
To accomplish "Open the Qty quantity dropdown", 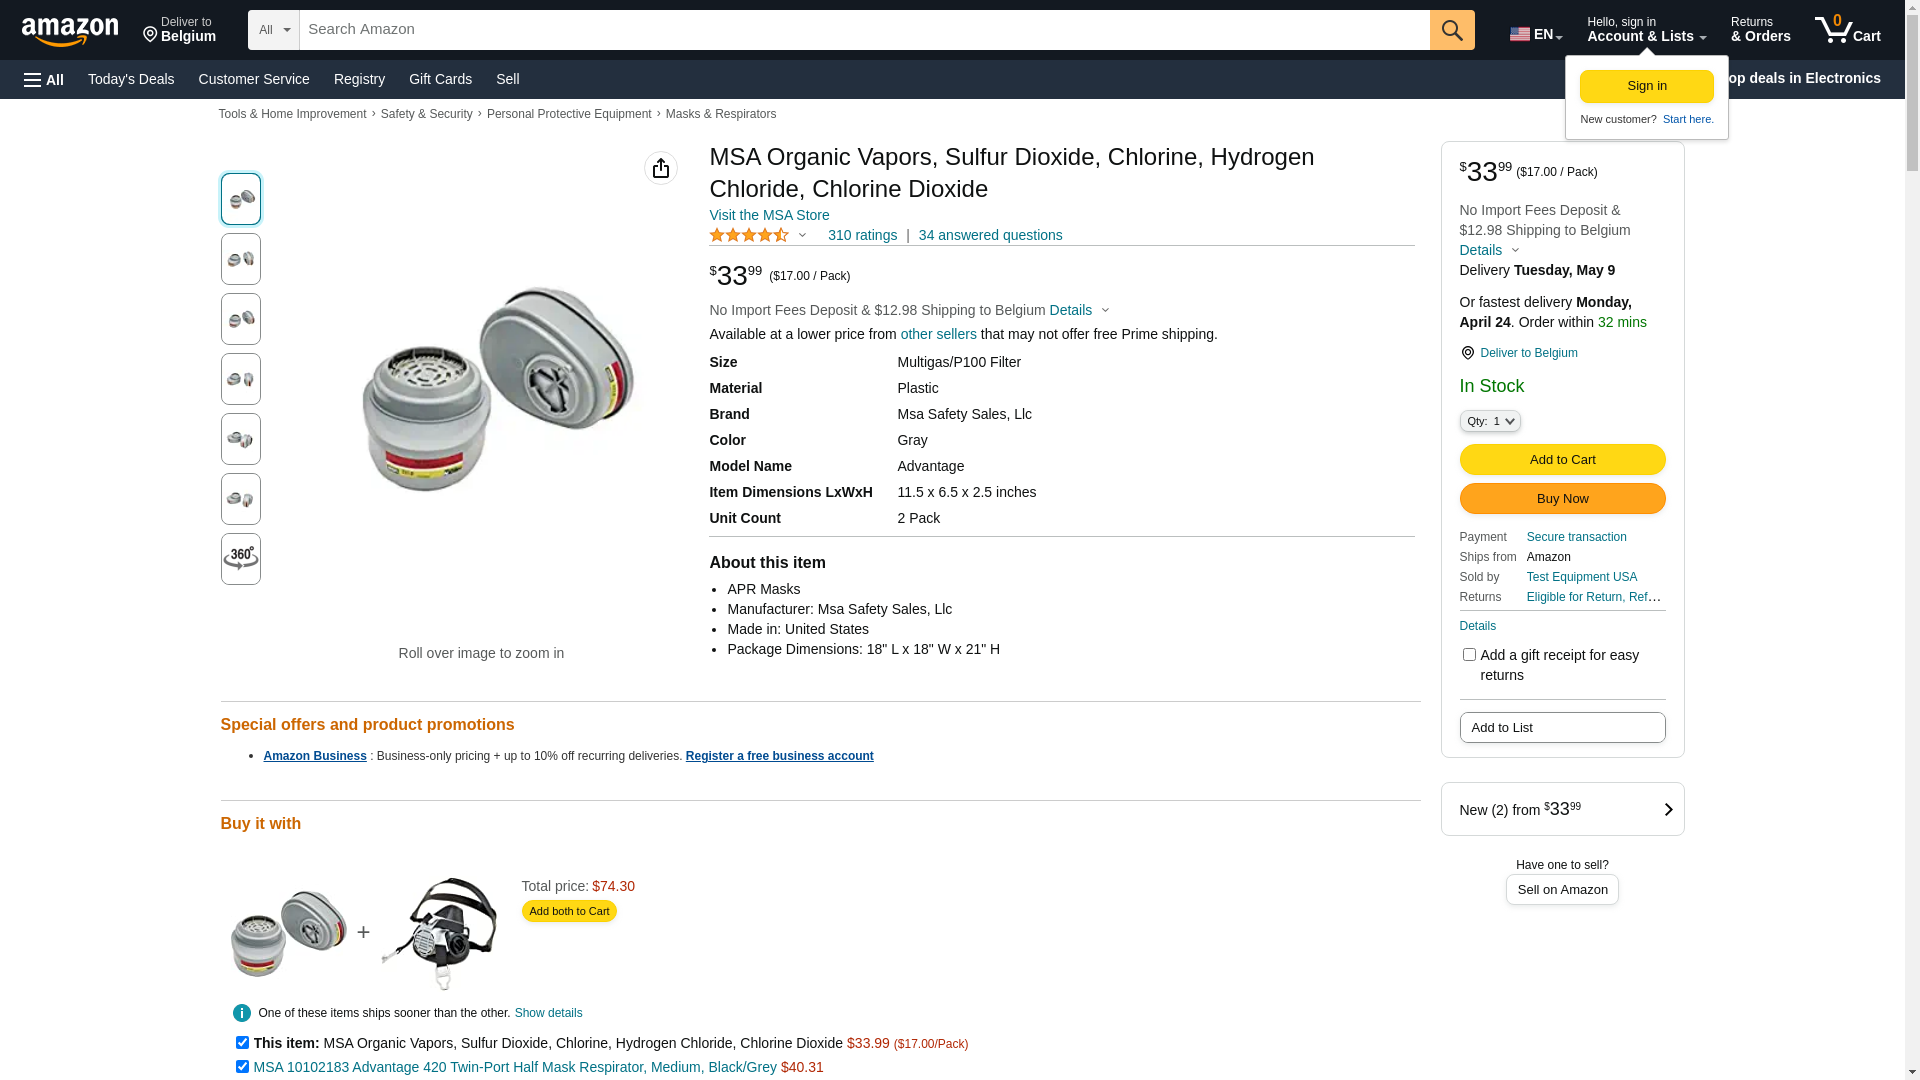I will pyautogui.click(x=1490, y=422).
